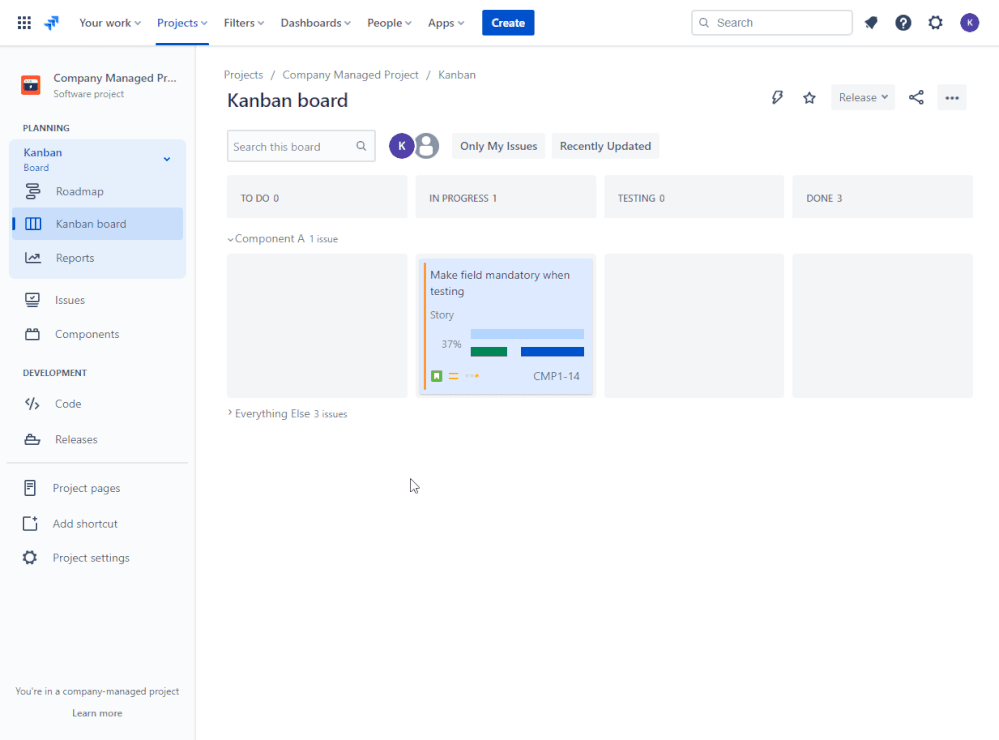Expand the Kanban Board switcher chevron

[167, 159]
